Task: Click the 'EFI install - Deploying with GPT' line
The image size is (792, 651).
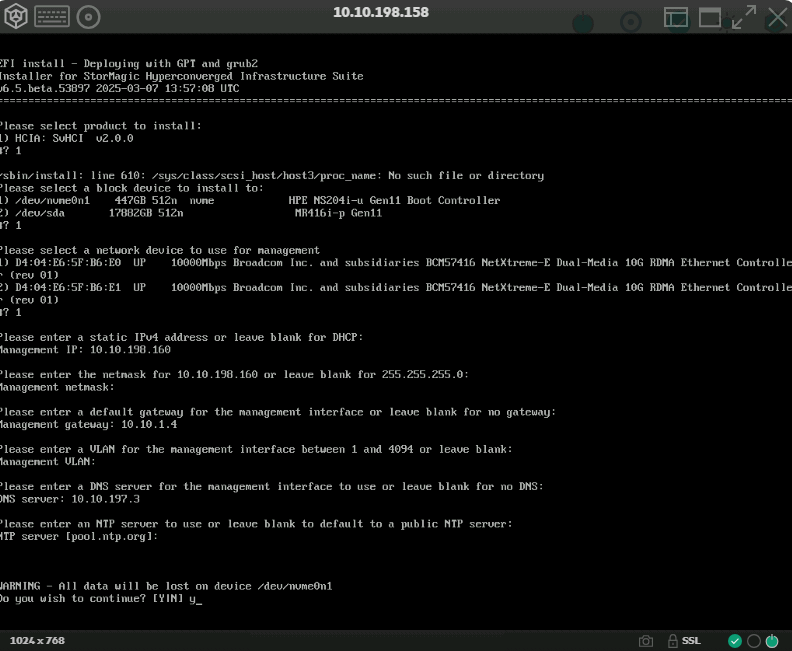Action: click(129, 64)
